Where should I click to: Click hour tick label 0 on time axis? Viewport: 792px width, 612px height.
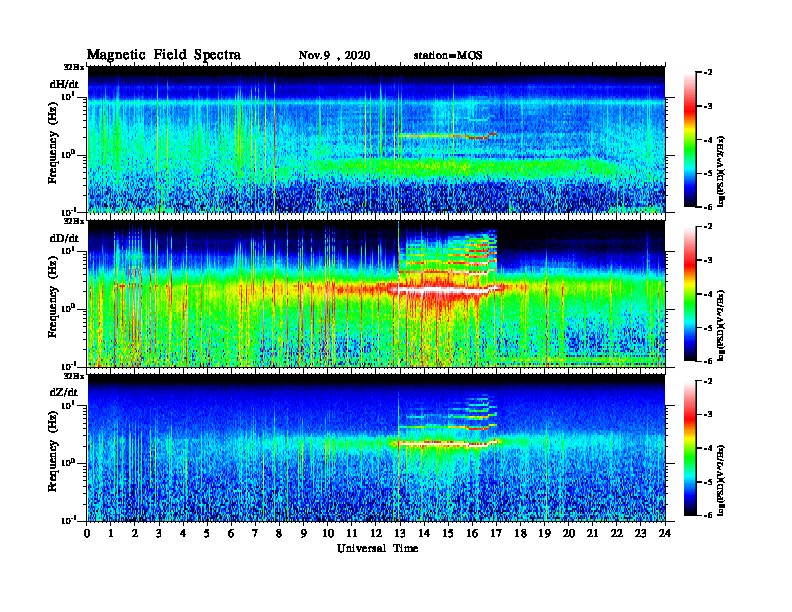coord(87,533)
